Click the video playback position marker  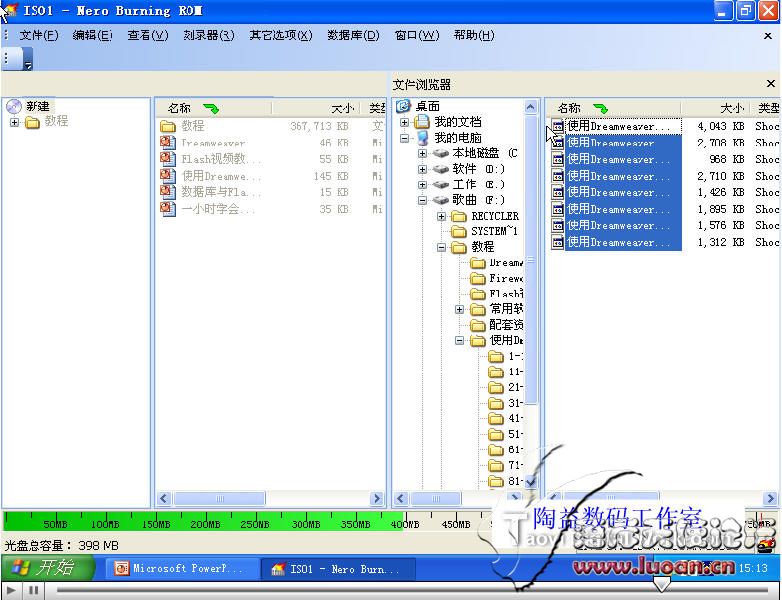pos(662,584)
